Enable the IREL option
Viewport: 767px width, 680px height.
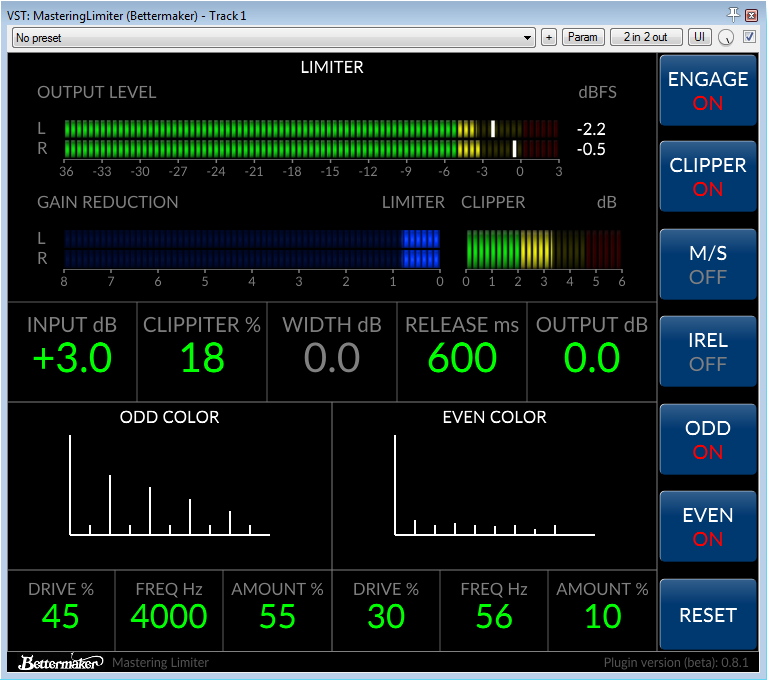coord(708,352)
